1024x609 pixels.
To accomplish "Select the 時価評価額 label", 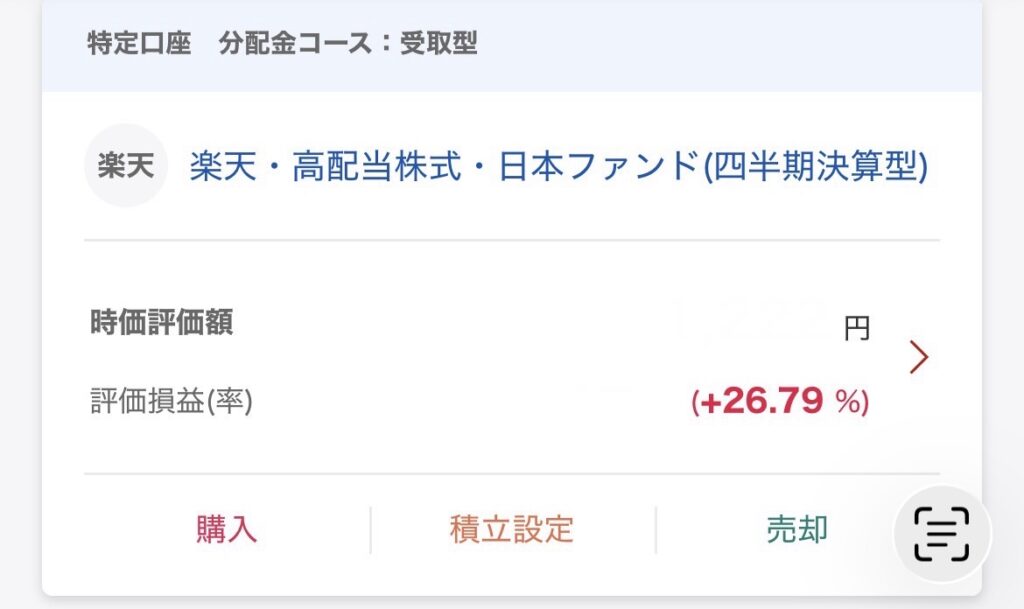I will pos(161,322).
